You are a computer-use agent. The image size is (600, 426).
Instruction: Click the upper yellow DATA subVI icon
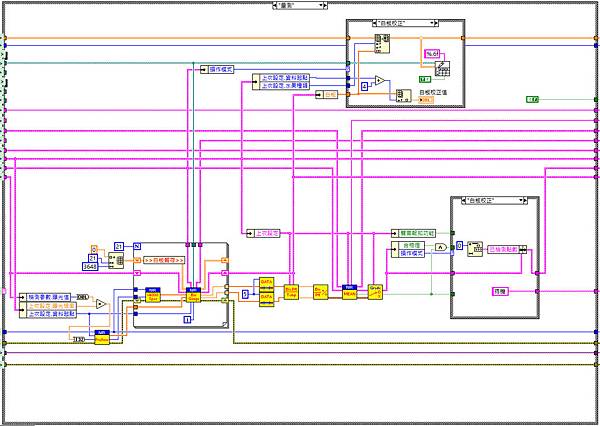[266, 283]
